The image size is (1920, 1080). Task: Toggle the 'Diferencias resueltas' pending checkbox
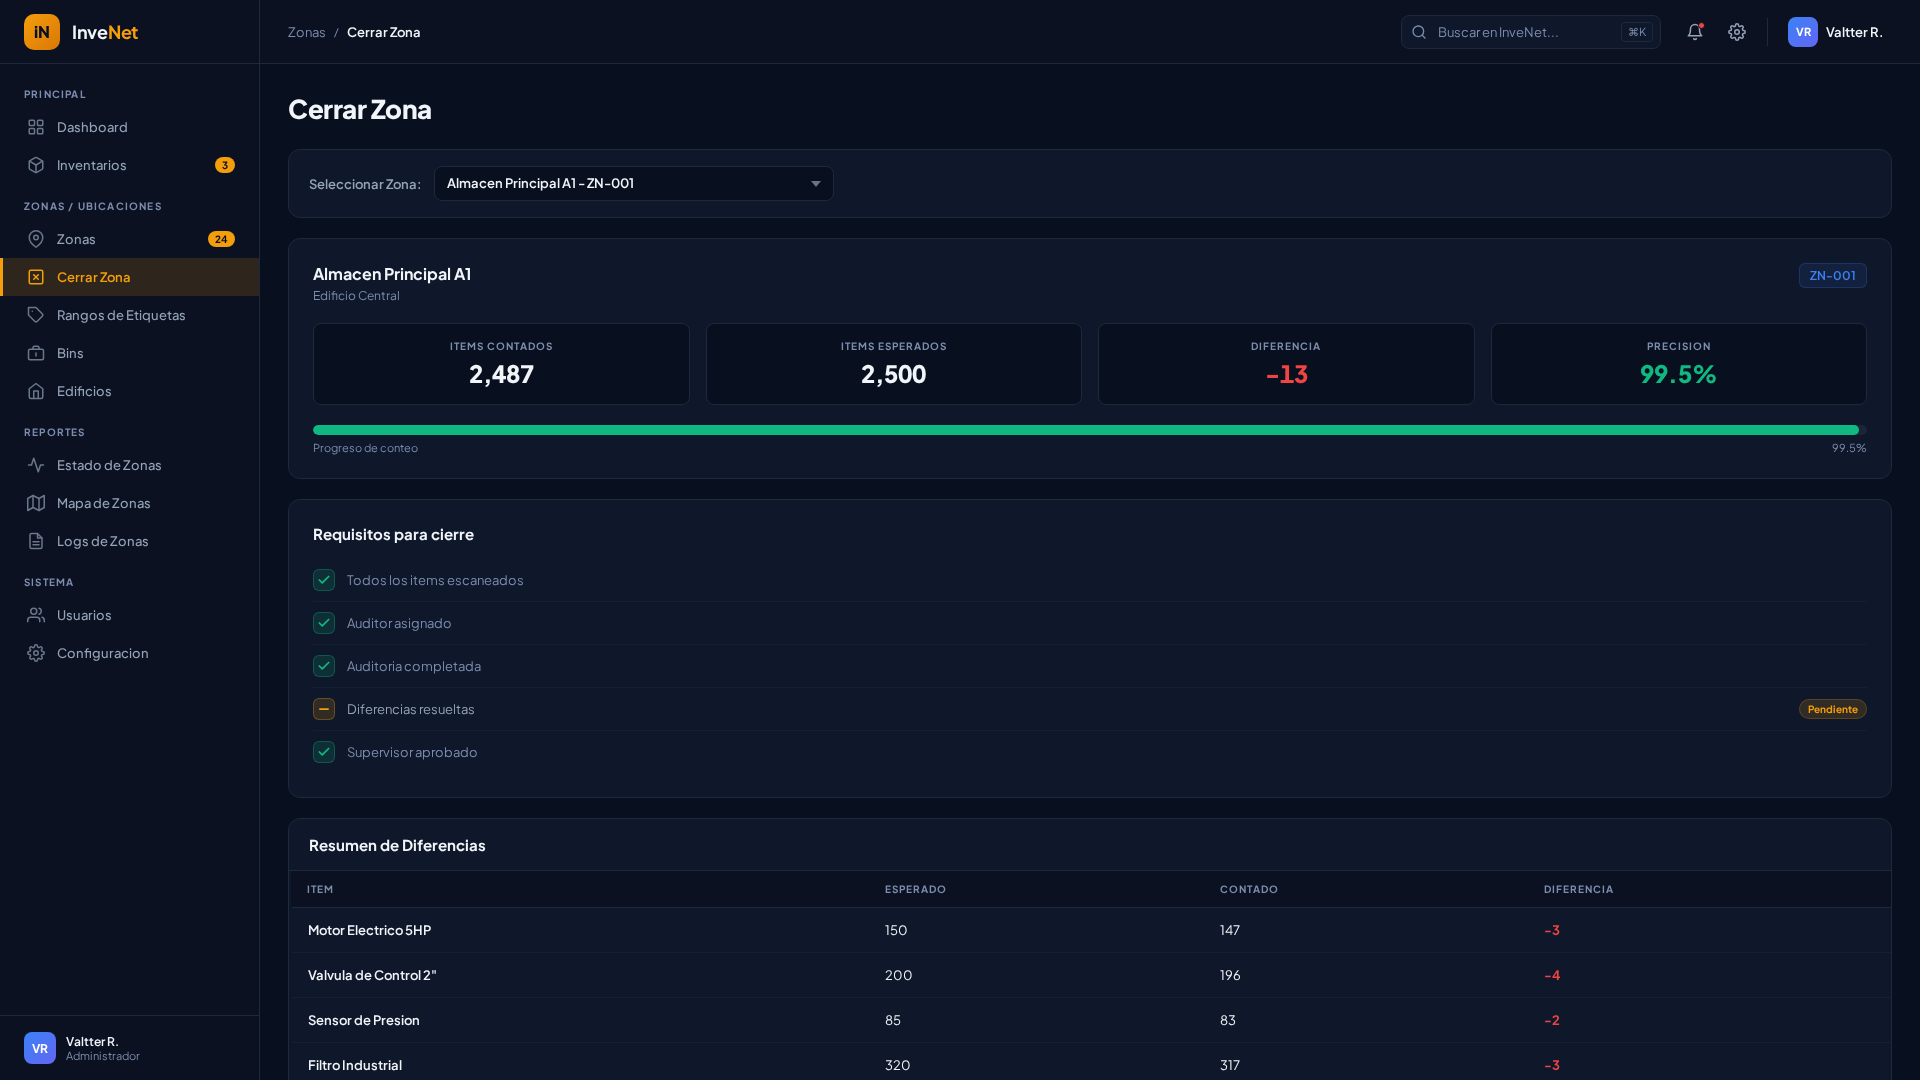coord(324,709)
